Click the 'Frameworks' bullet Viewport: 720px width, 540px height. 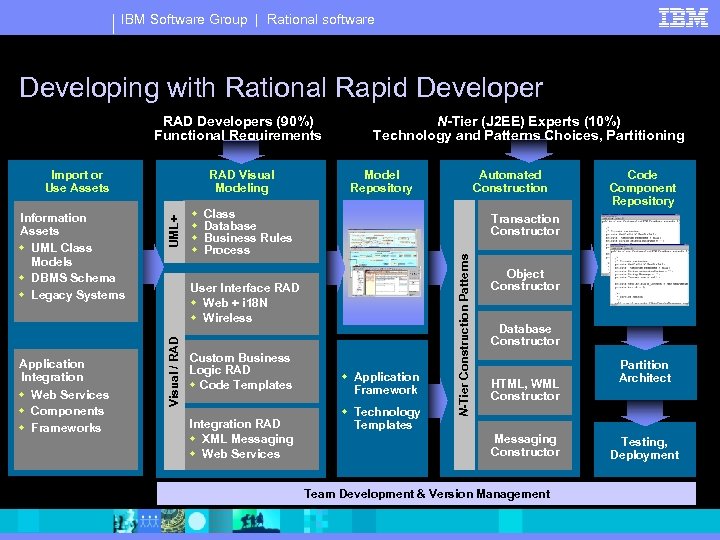[x=66, y=428]
